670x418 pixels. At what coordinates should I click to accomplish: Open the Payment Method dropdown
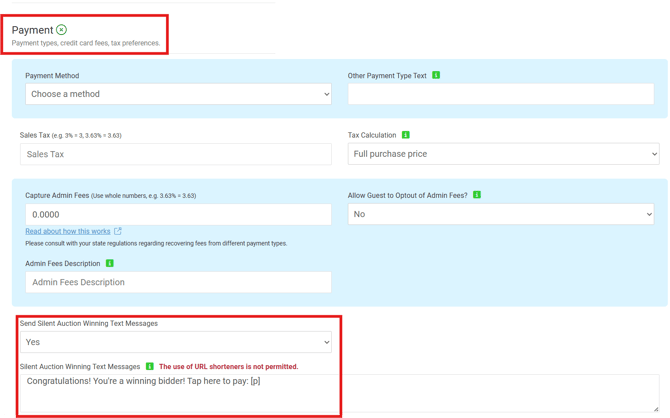point(178,94)
